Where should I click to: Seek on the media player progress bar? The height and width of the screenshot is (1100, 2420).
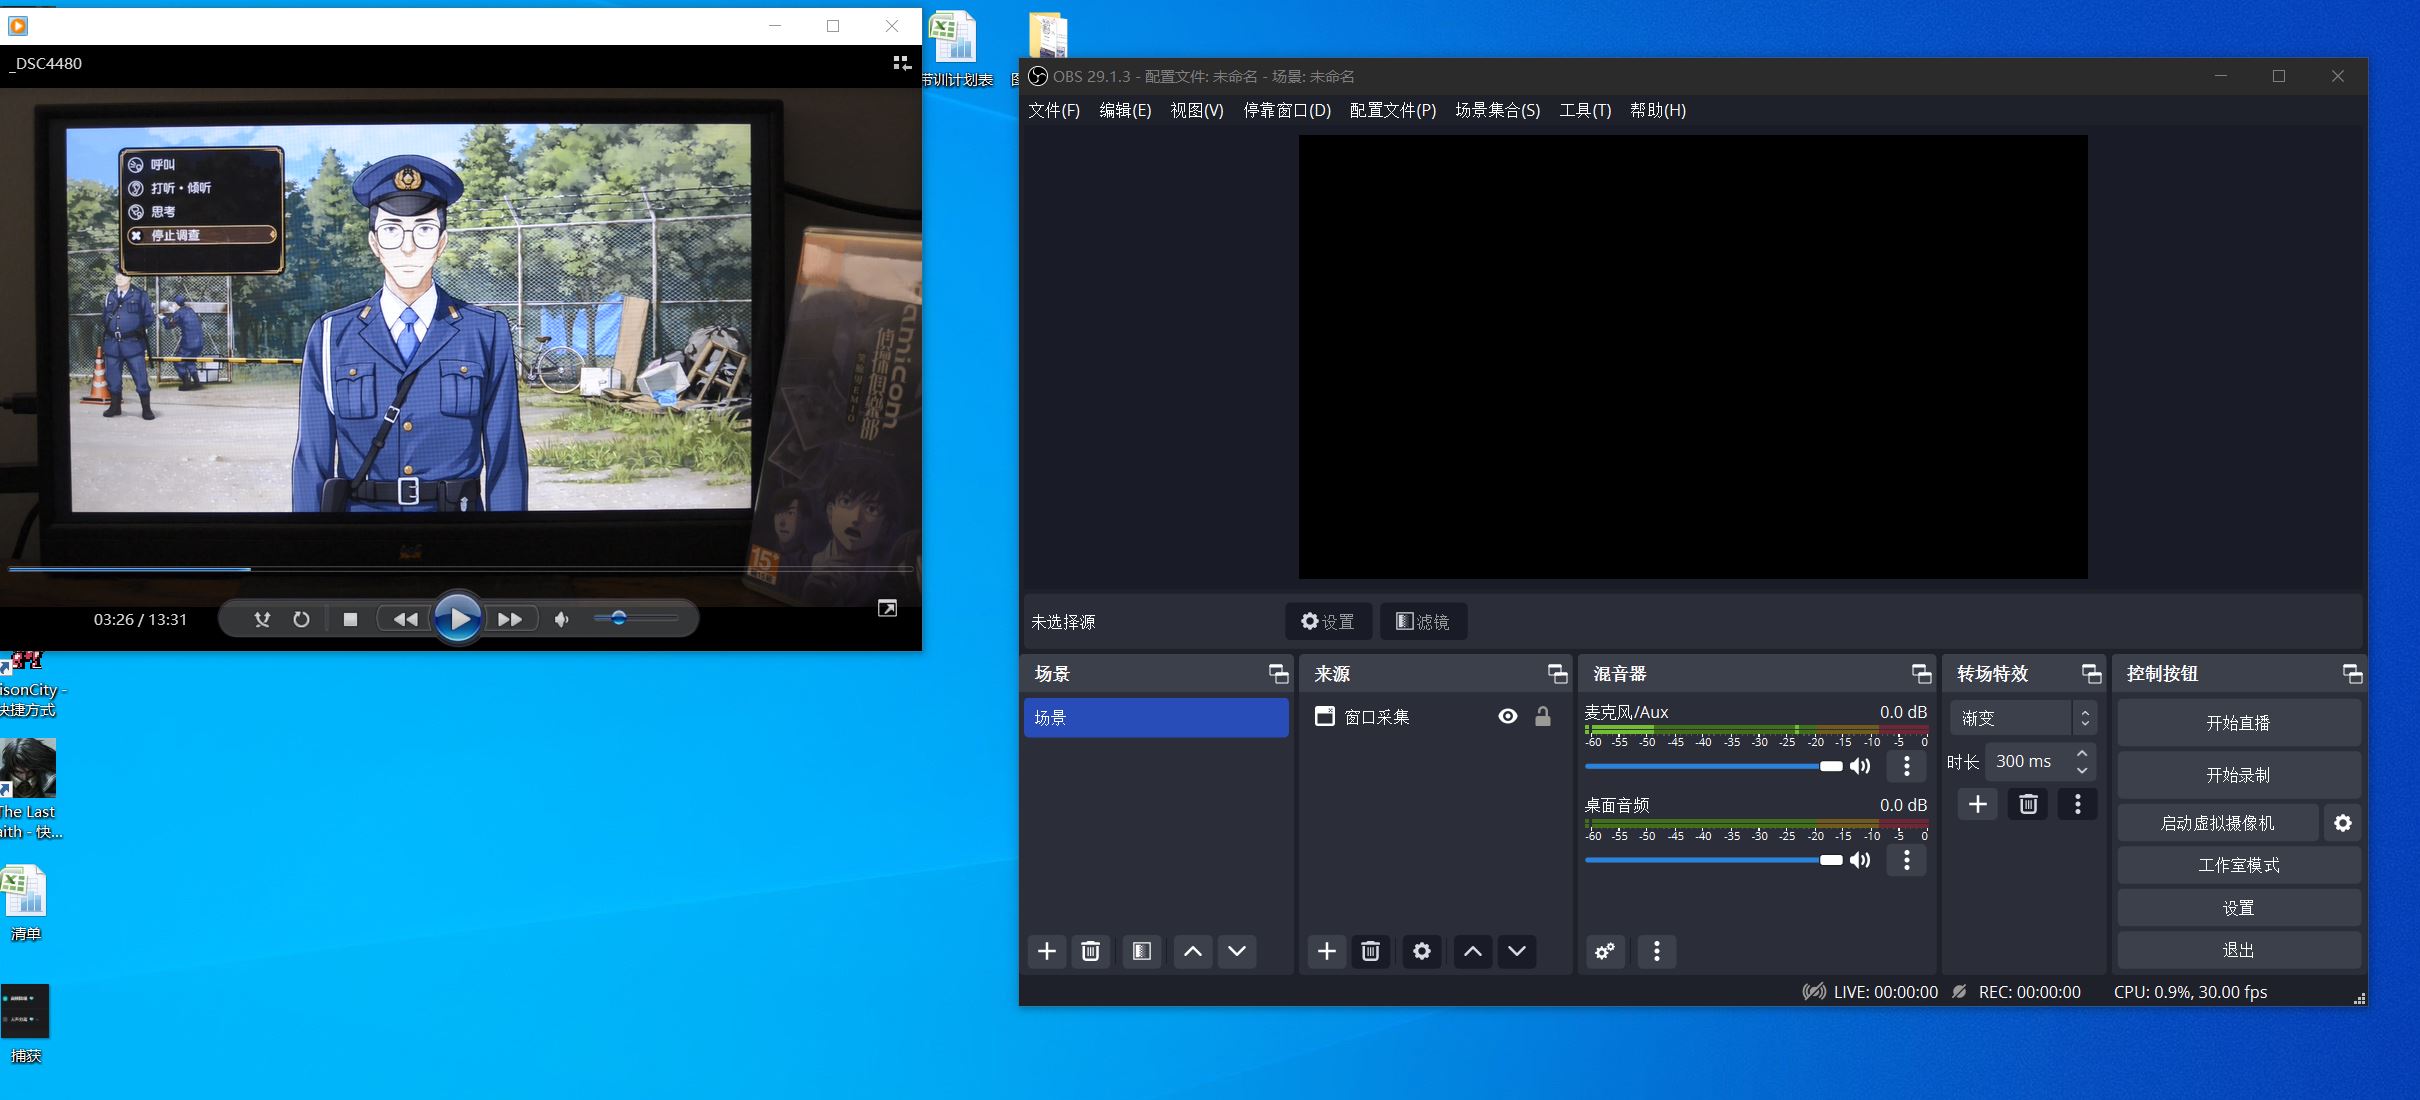[x=461, y=569]
